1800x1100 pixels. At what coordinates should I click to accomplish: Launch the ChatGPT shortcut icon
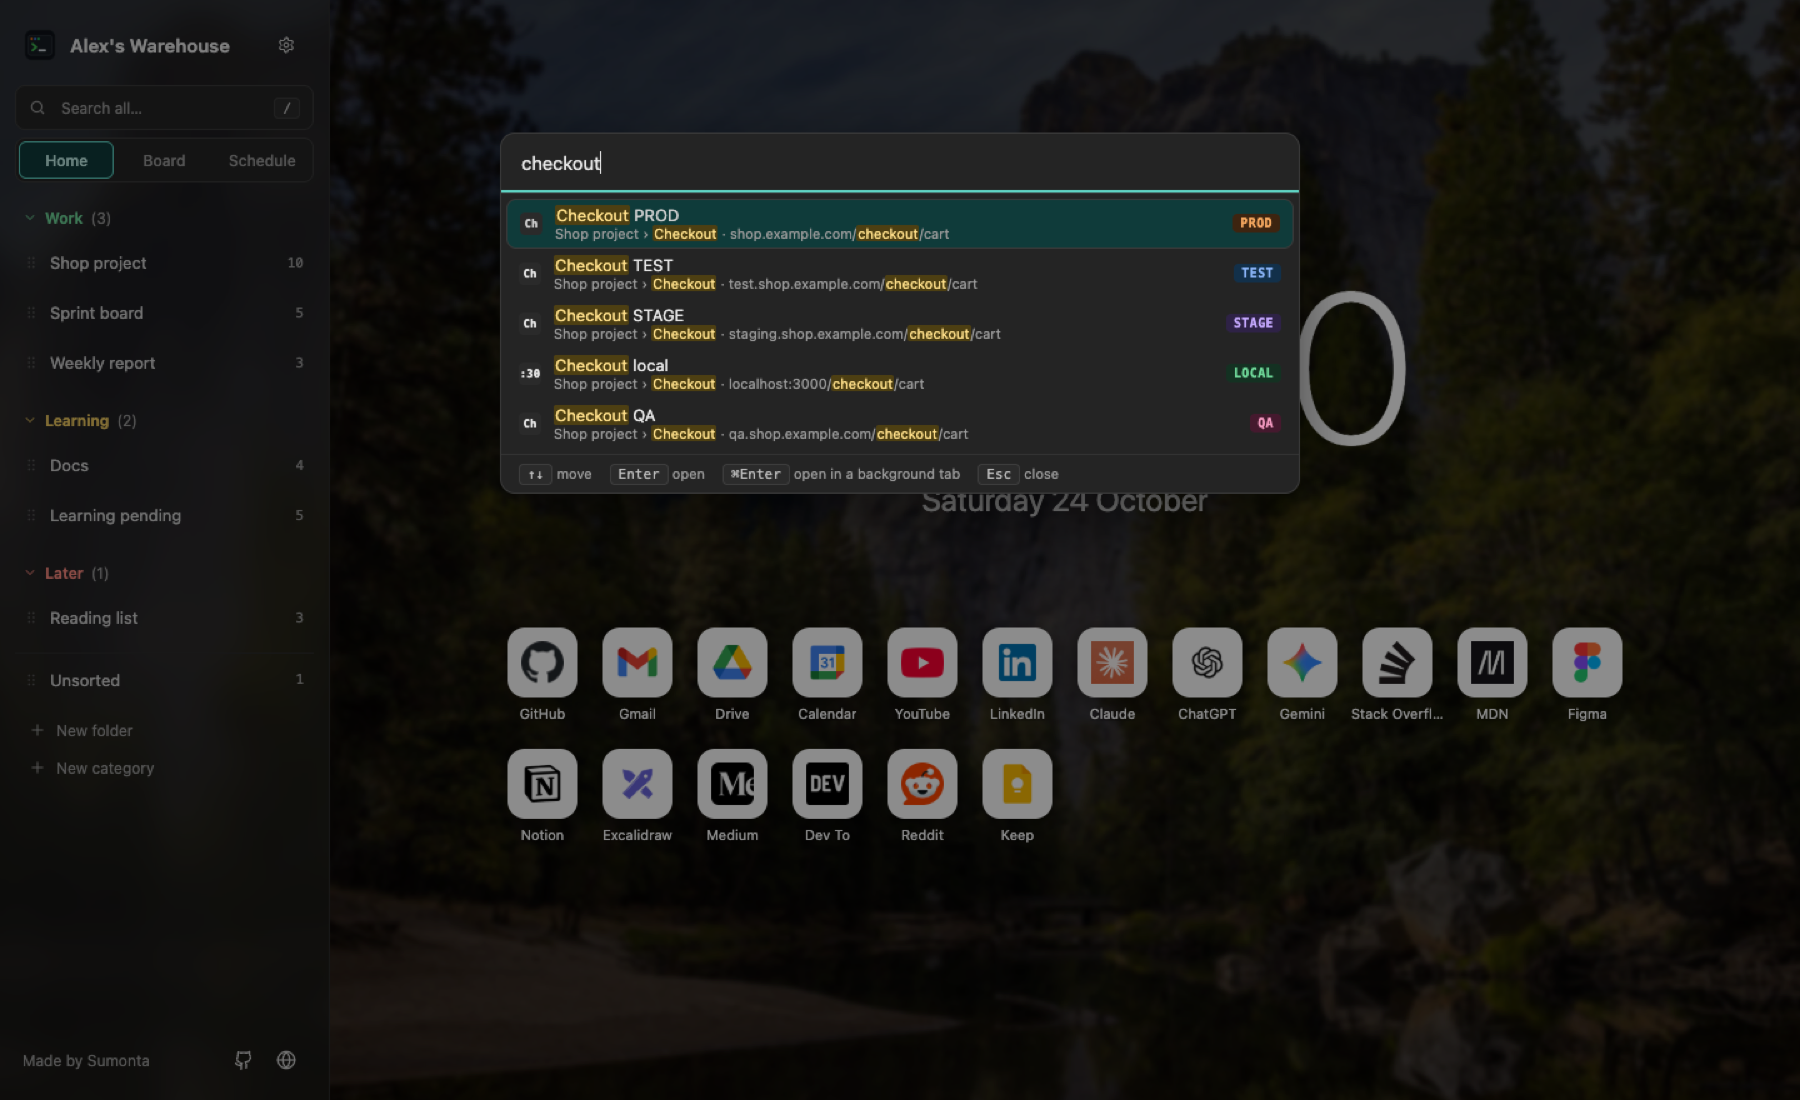click(x=1207, y=662)
